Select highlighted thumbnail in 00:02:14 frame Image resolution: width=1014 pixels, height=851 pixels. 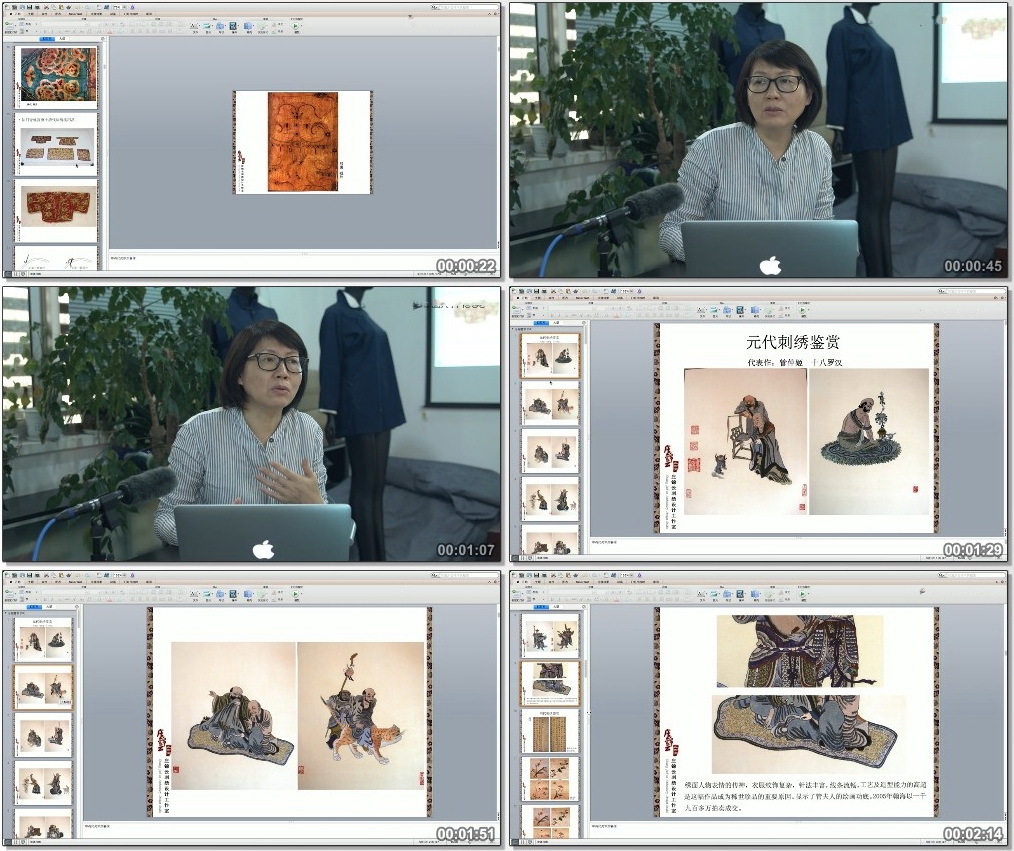pos(551,684)
